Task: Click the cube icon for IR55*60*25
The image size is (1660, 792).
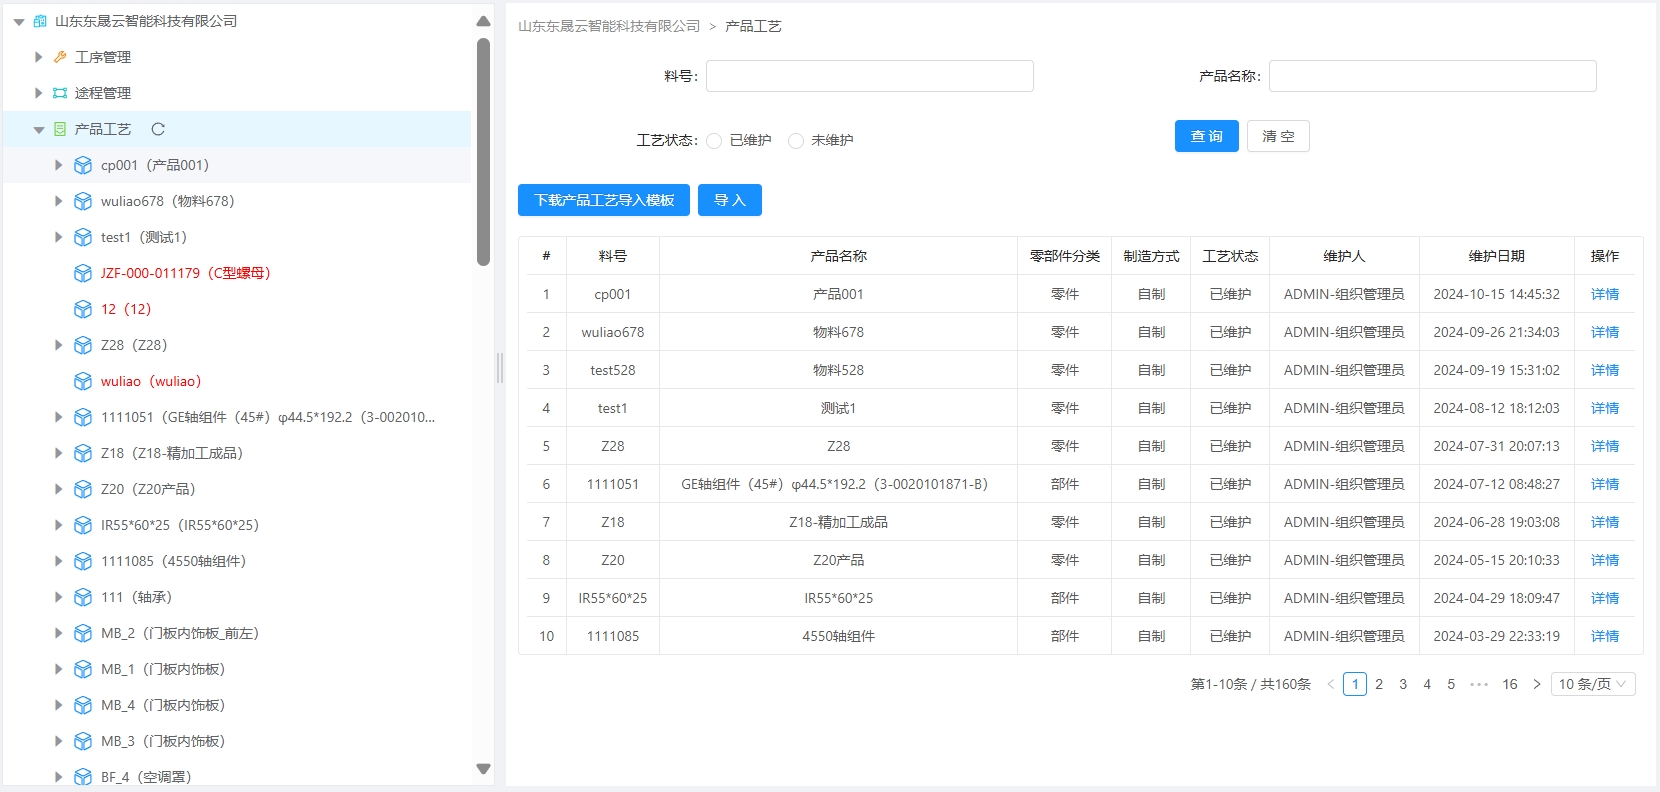Action: point(83,525)
